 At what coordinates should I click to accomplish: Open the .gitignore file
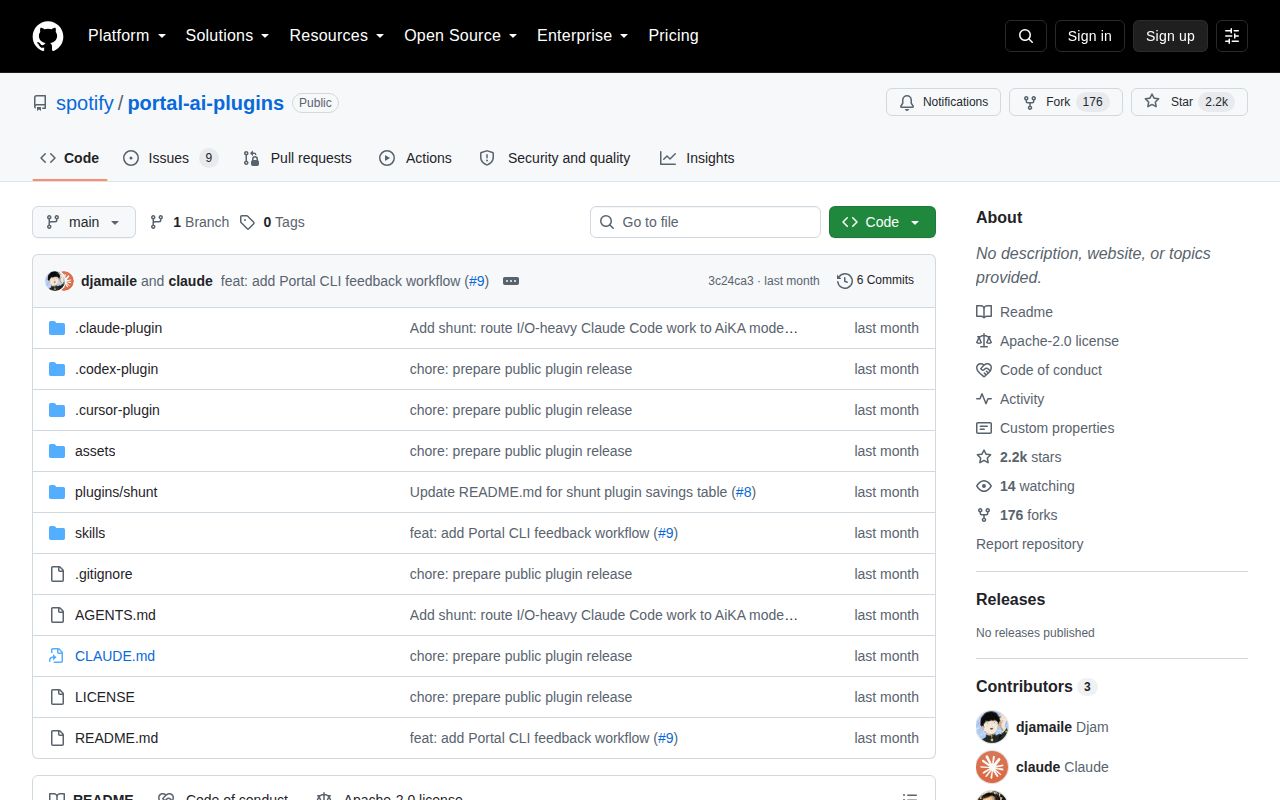103,574
